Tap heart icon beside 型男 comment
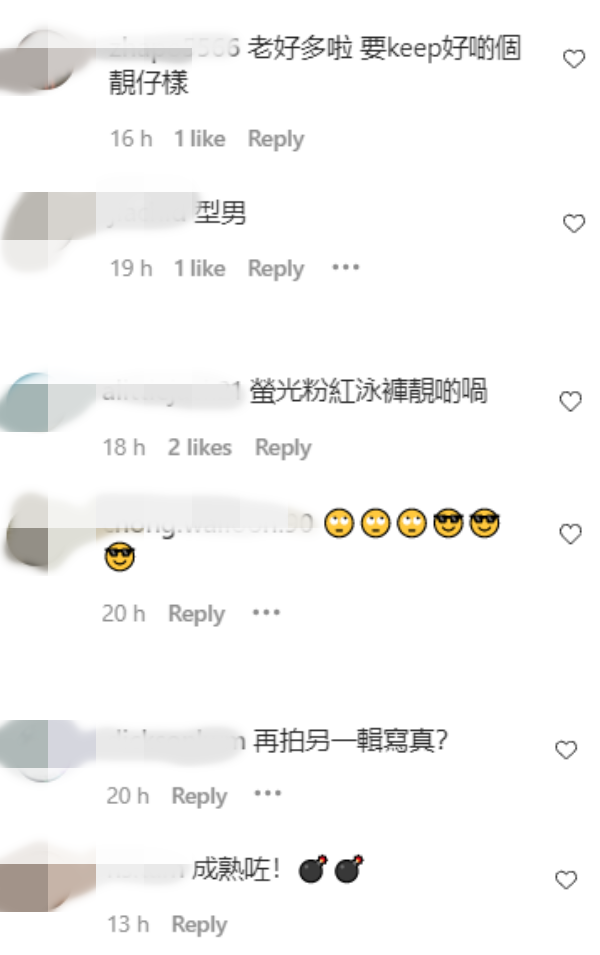The width and height of the screenshot is (600, 955). click(573, 224)
